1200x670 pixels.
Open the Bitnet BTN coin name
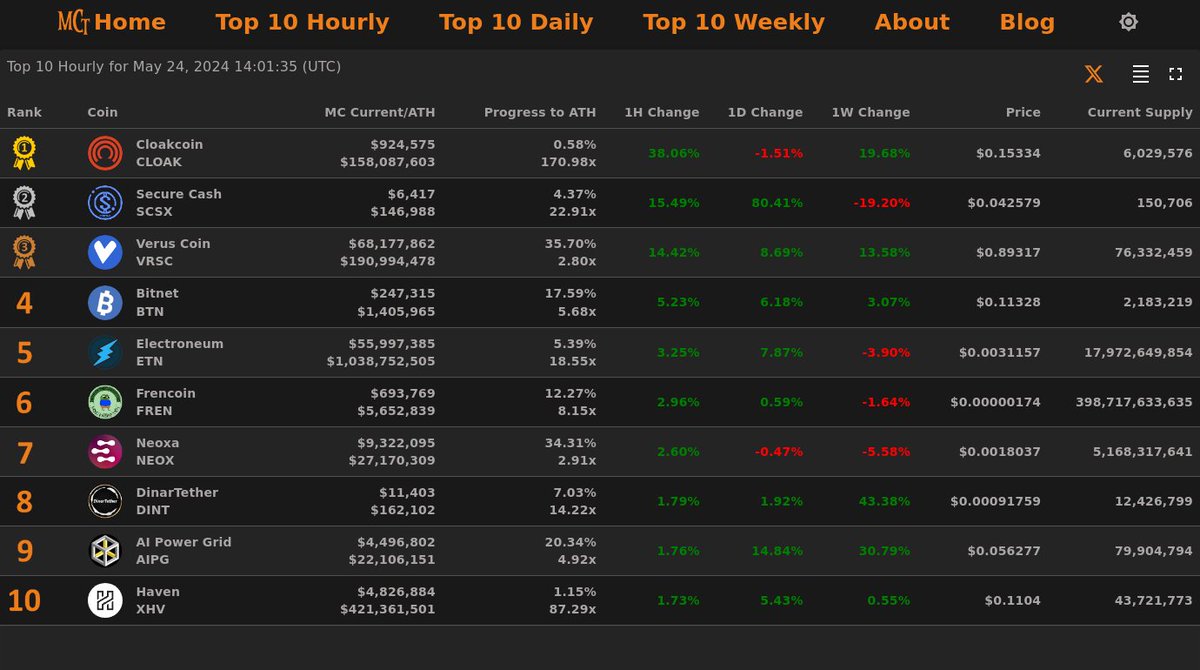tap(157, 303)
